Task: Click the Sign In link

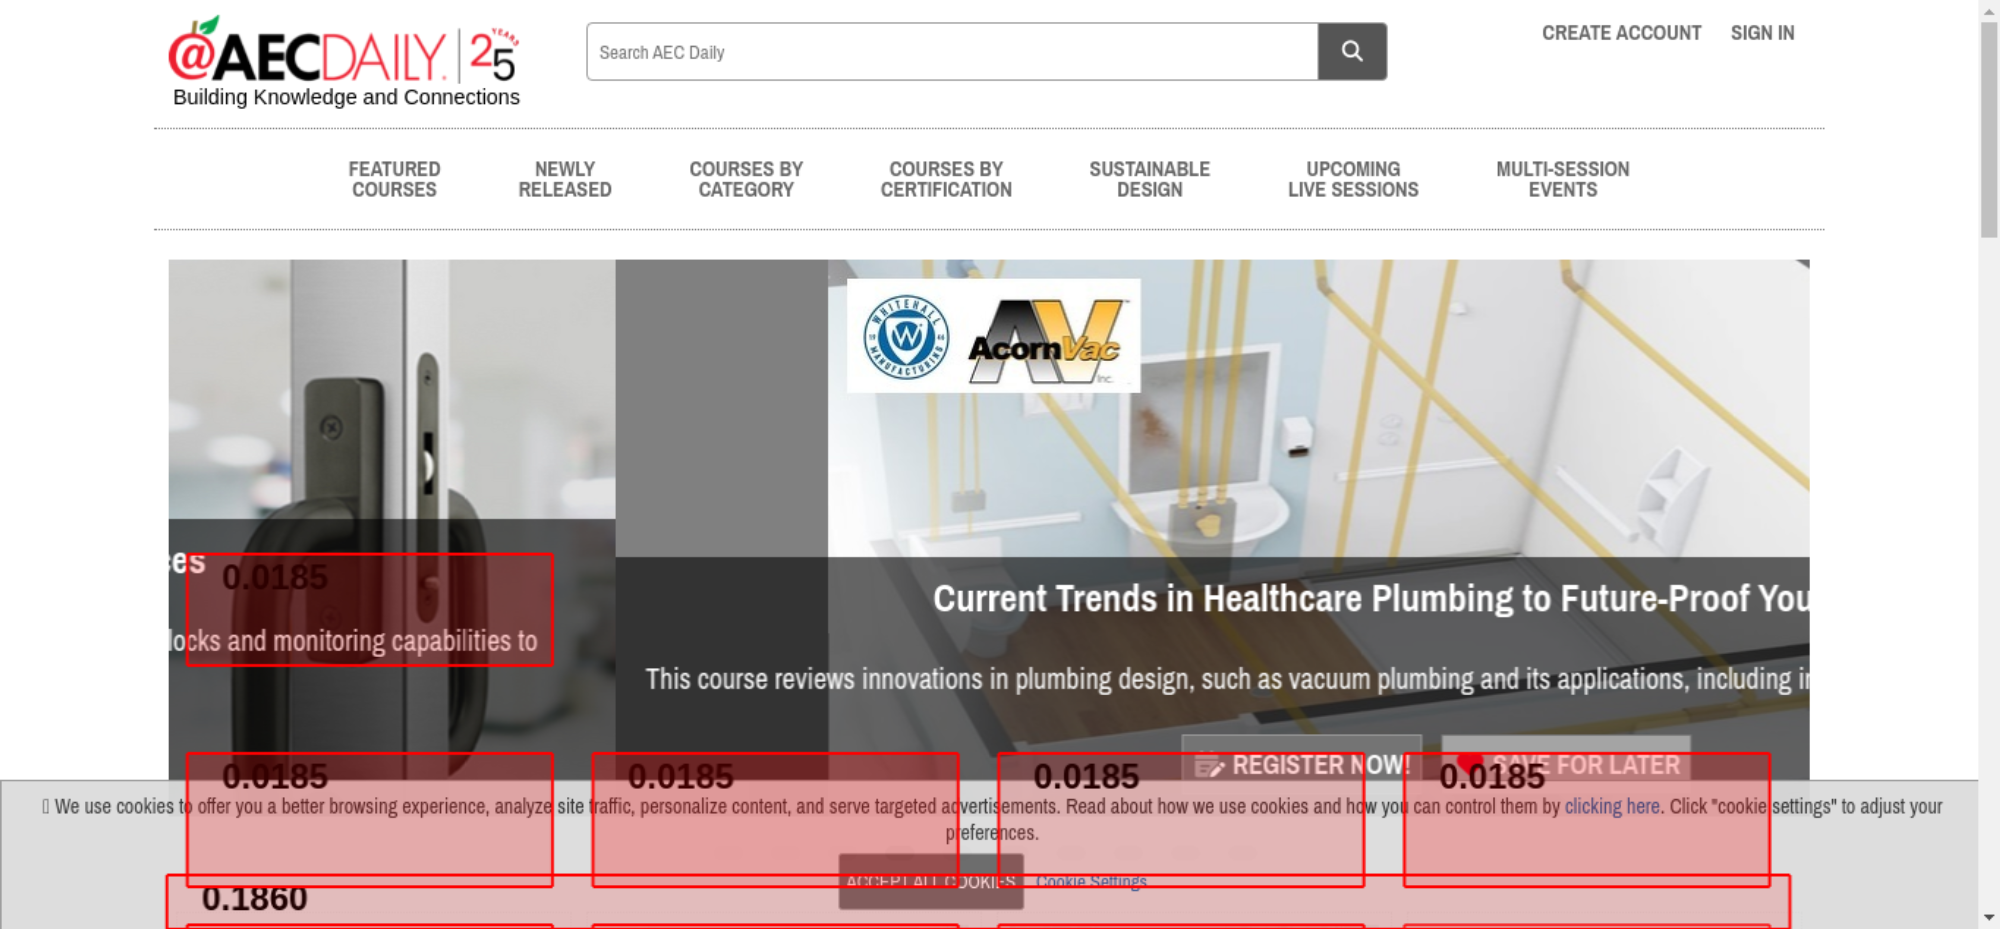Action: 1763,33
